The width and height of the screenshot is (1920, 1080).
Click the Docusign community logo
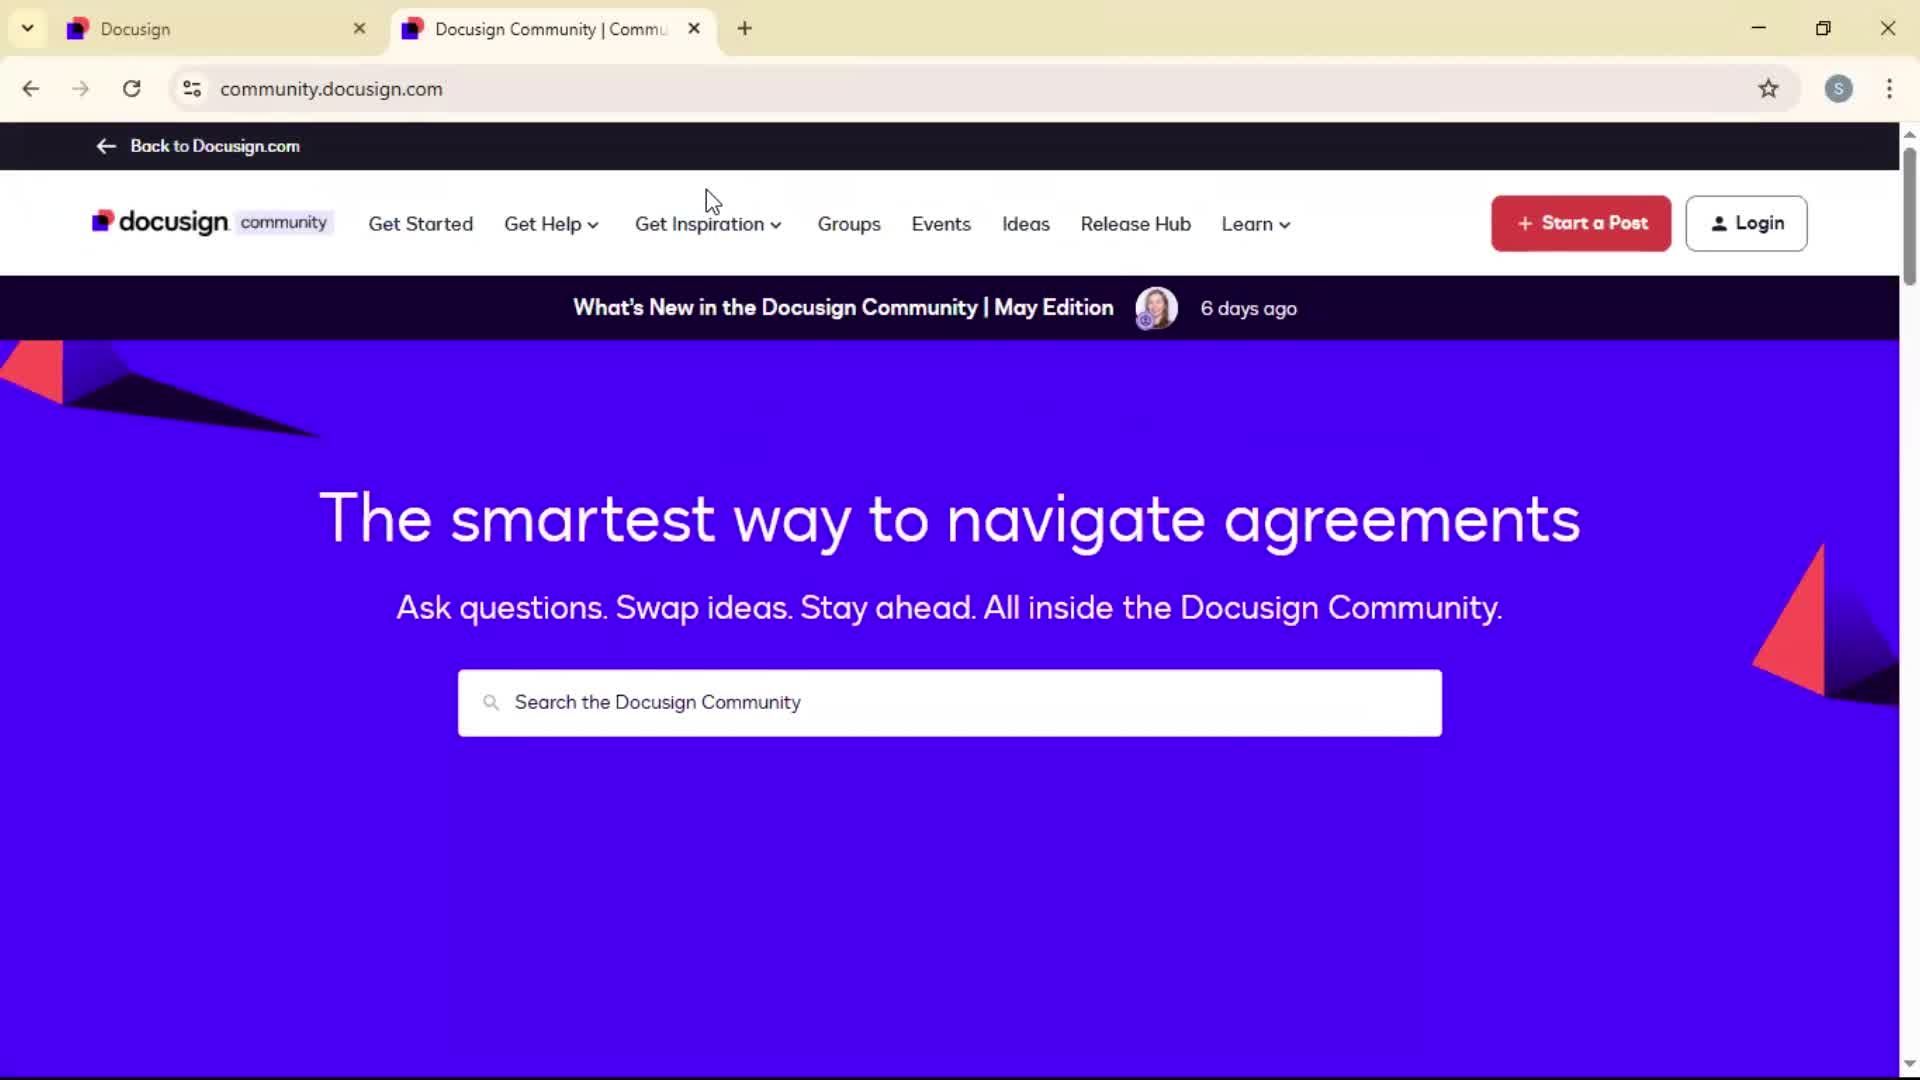(211, 222)
